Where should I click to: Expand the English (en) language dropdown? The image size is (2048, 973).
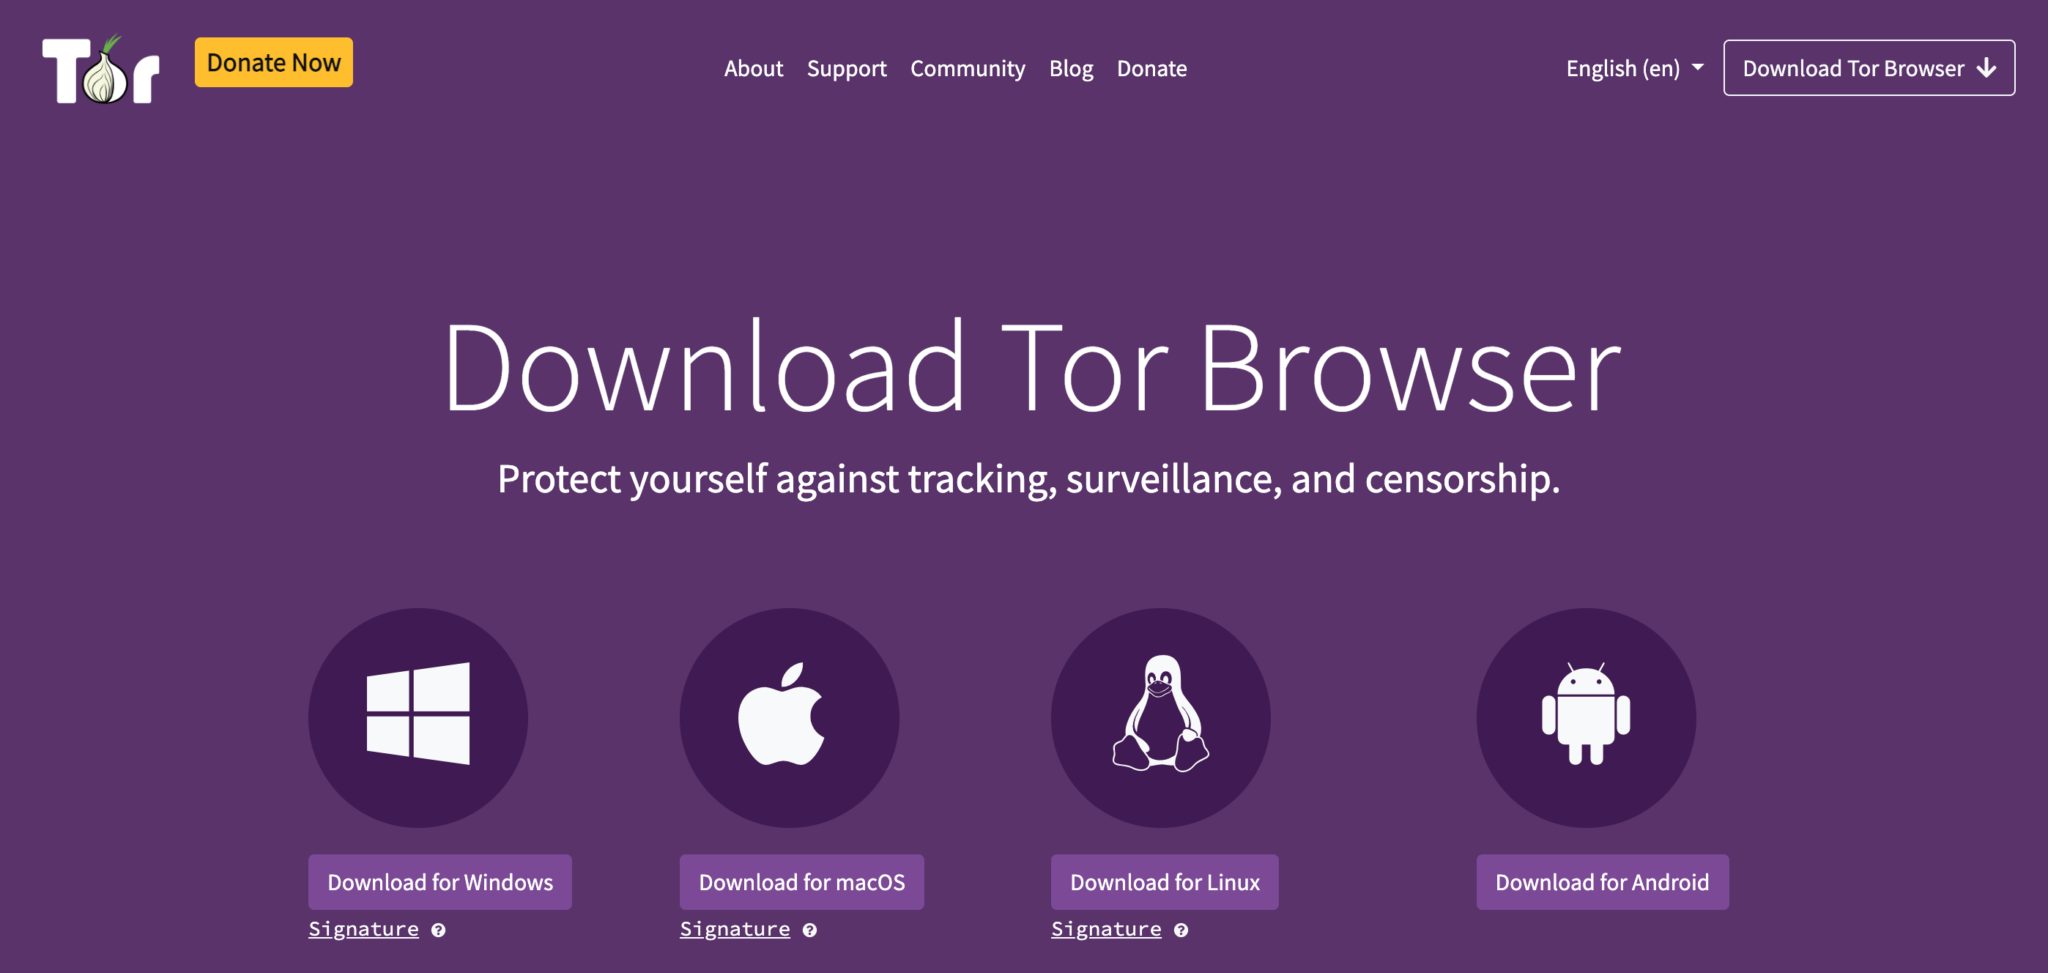(x=1634, y=68)
